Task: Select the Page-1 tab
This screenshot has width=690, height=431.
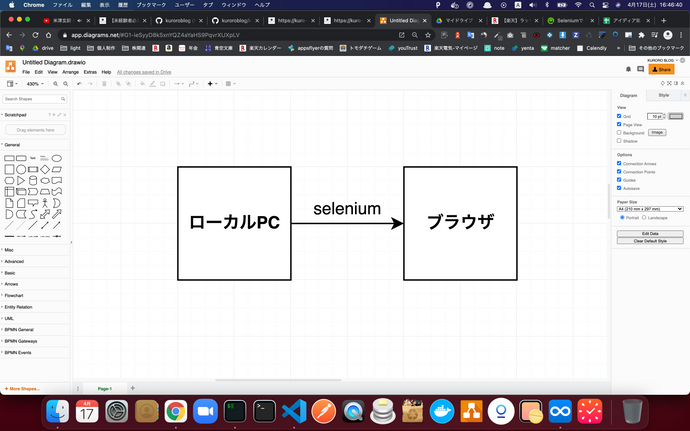Action: pyautogui.click(x=105, y=389)
